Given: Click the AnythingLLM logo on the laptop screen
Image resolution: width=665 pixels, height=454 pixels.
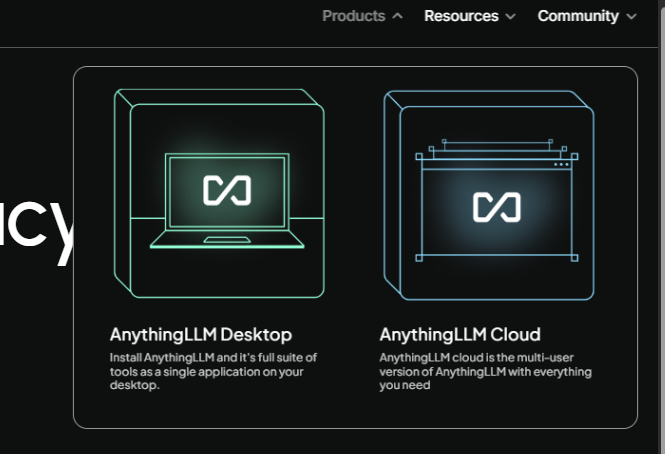Looking at the screenshot, I should pos(227,191).
